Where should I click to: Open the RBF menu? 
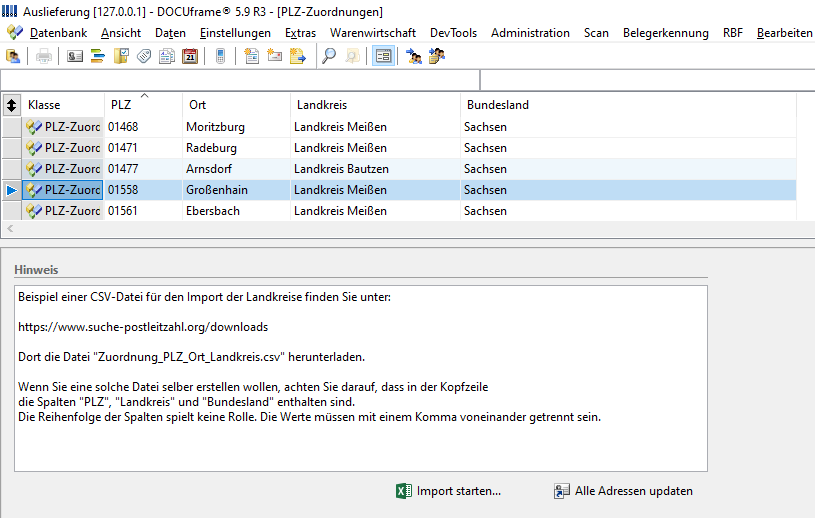(732, 33)
